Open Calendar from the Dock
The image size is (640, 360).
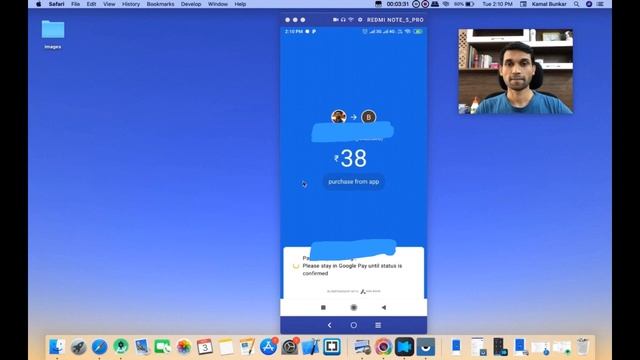point(205,347)
